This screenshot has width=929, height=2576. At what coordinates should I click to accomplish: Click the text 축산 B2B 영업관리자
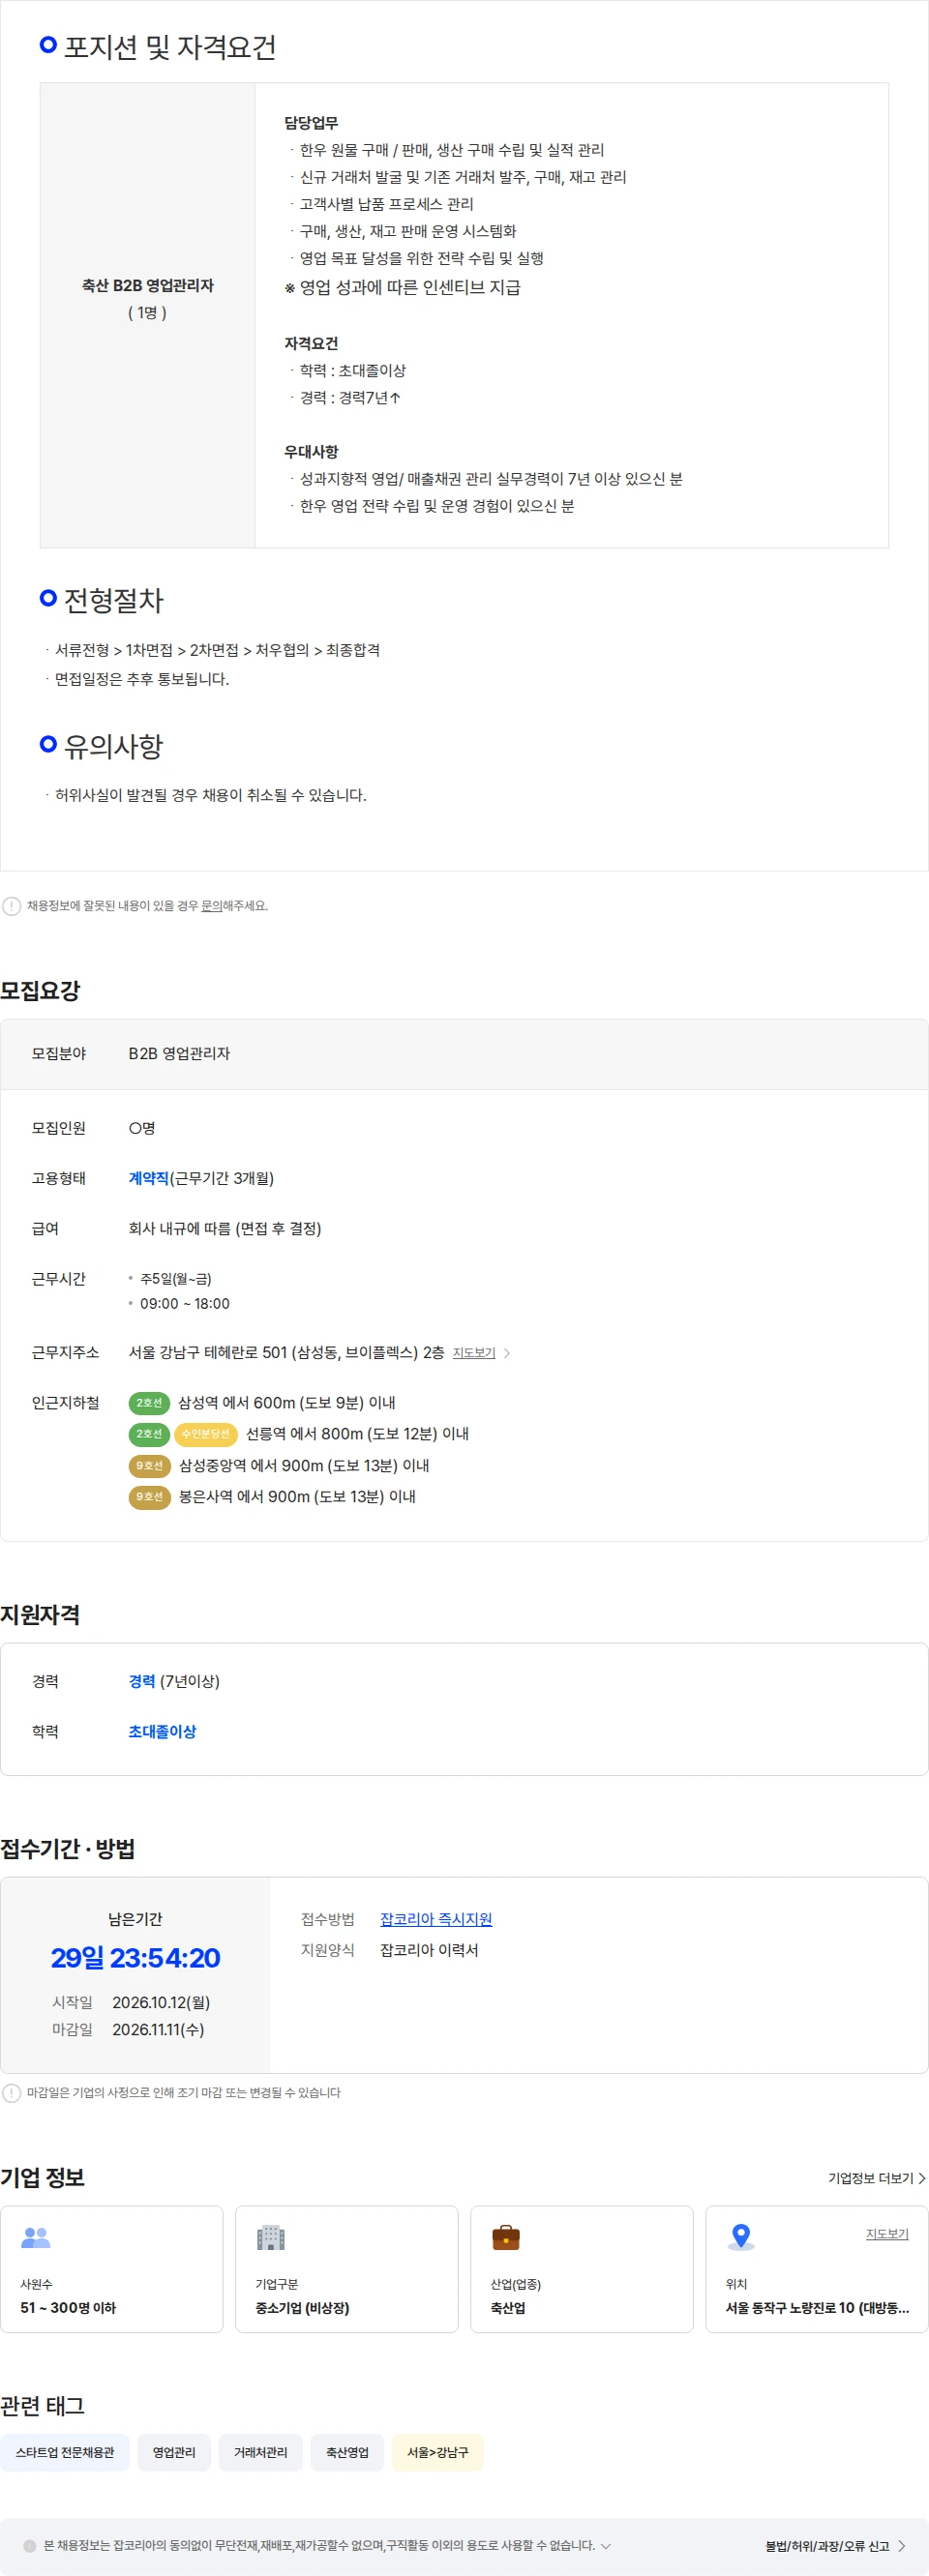tap(148, 285)
